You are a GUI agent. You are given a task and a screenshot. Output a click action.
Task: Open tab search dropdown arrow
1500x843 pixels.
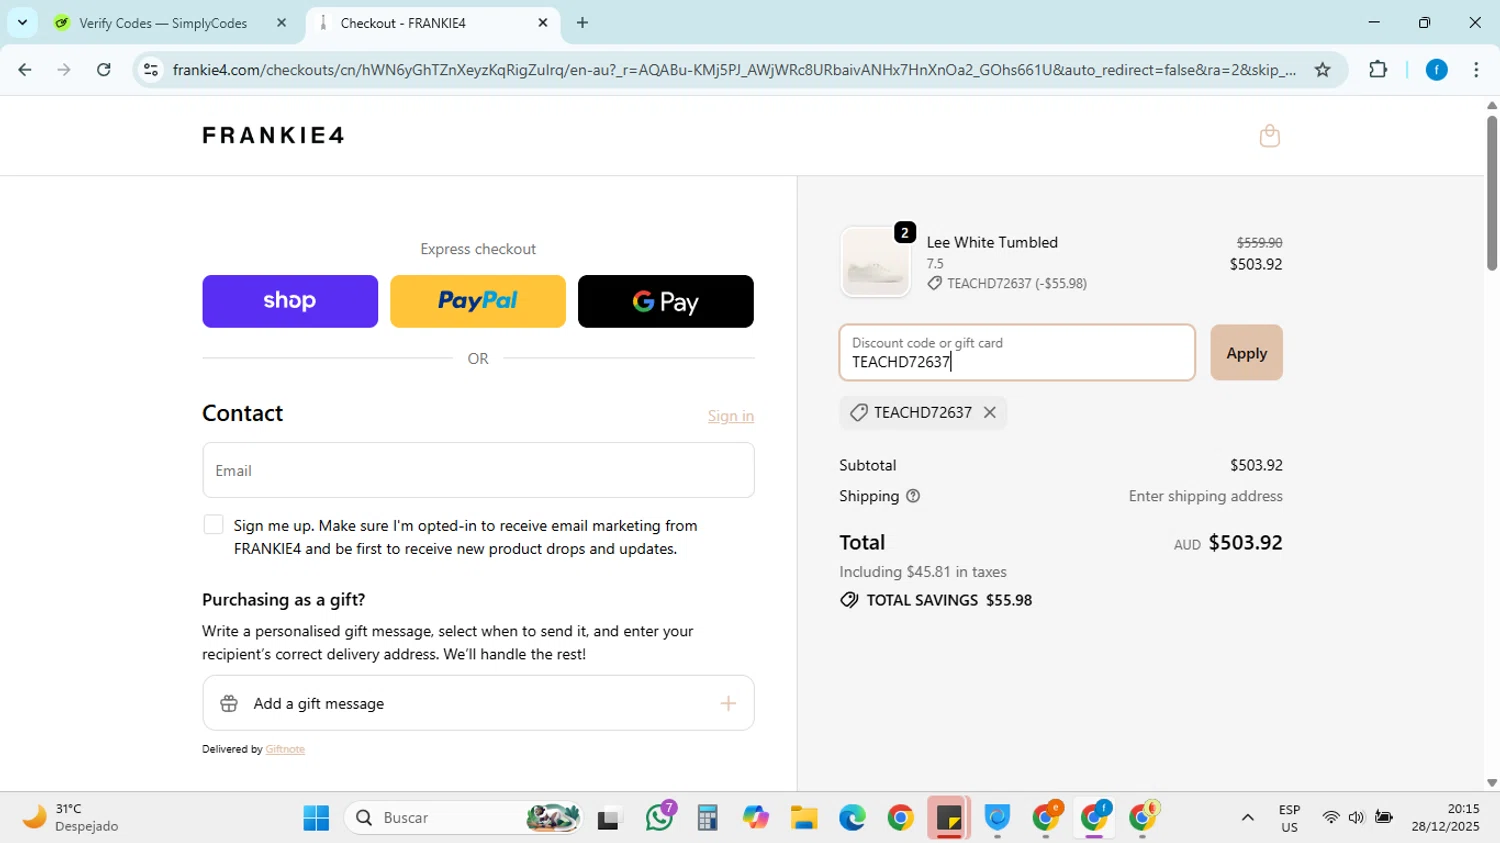click(x=22, y=22)
